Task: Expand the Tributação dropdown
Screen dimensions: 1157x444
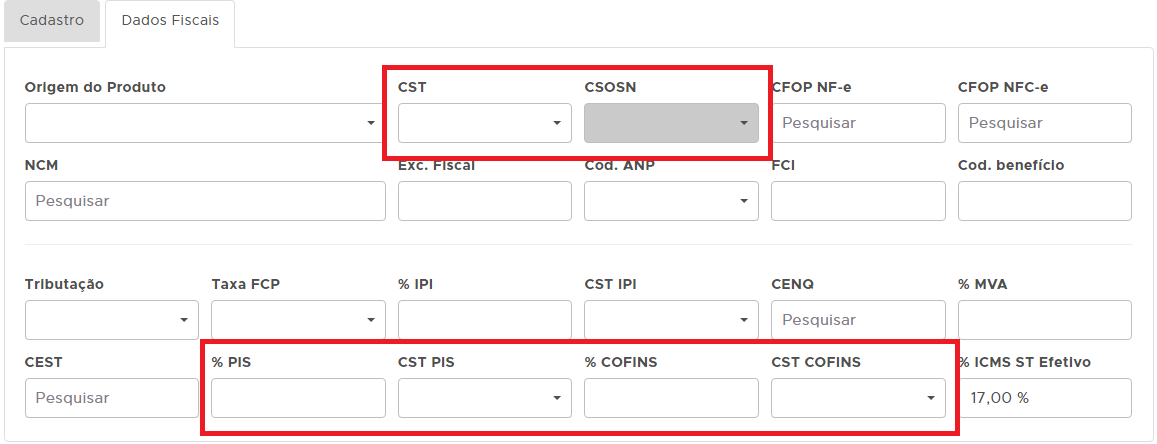Action: pos(112,320)
